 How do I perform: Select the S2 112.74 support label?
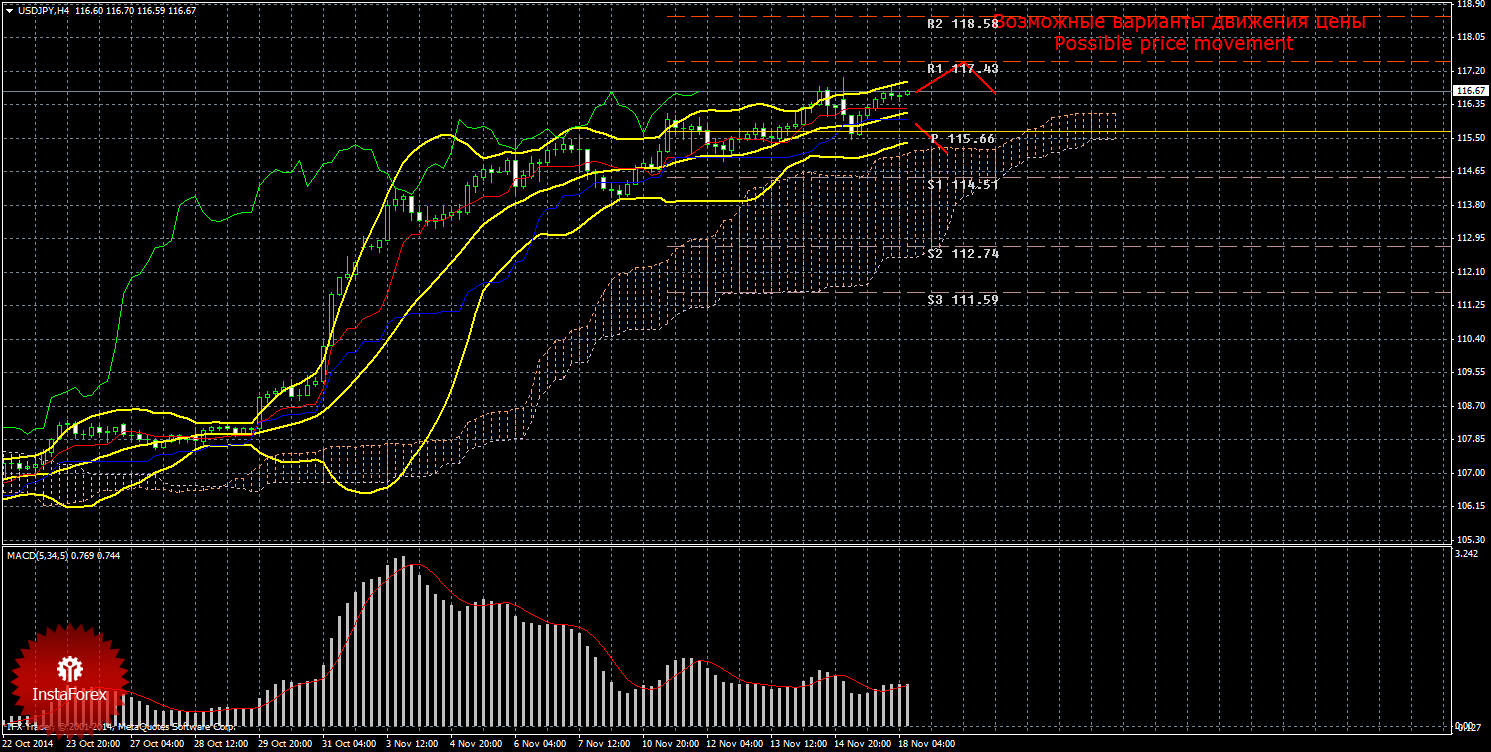(962, 253)
